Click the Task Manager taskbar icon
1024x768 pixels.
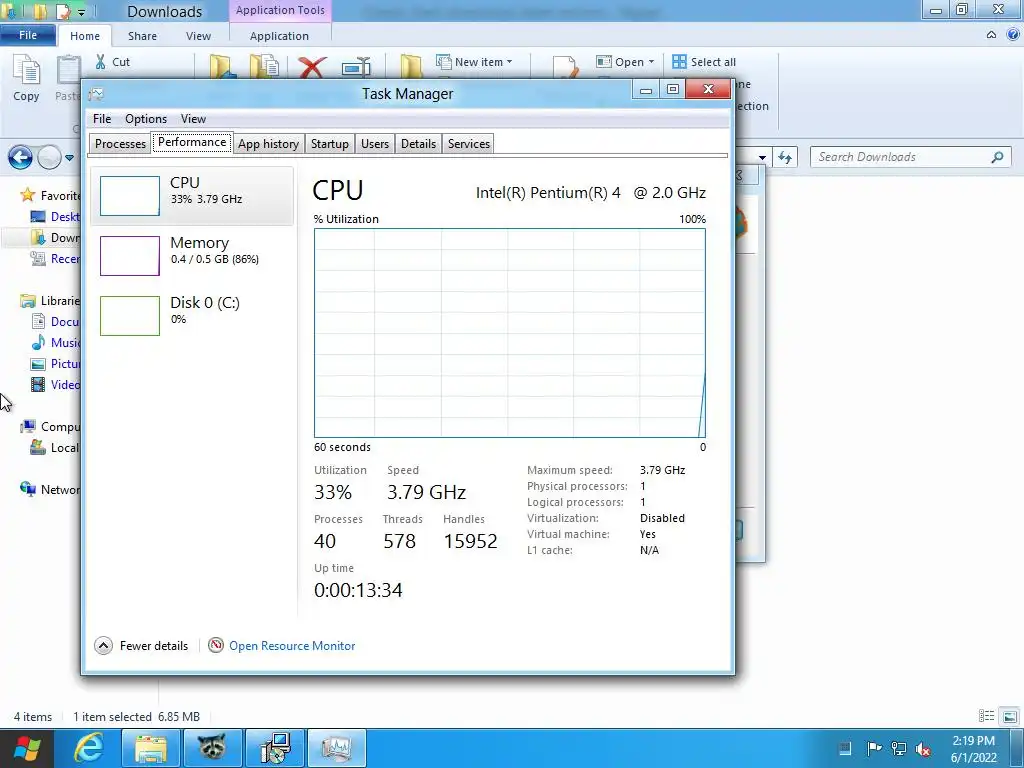[x=336, y=748]
